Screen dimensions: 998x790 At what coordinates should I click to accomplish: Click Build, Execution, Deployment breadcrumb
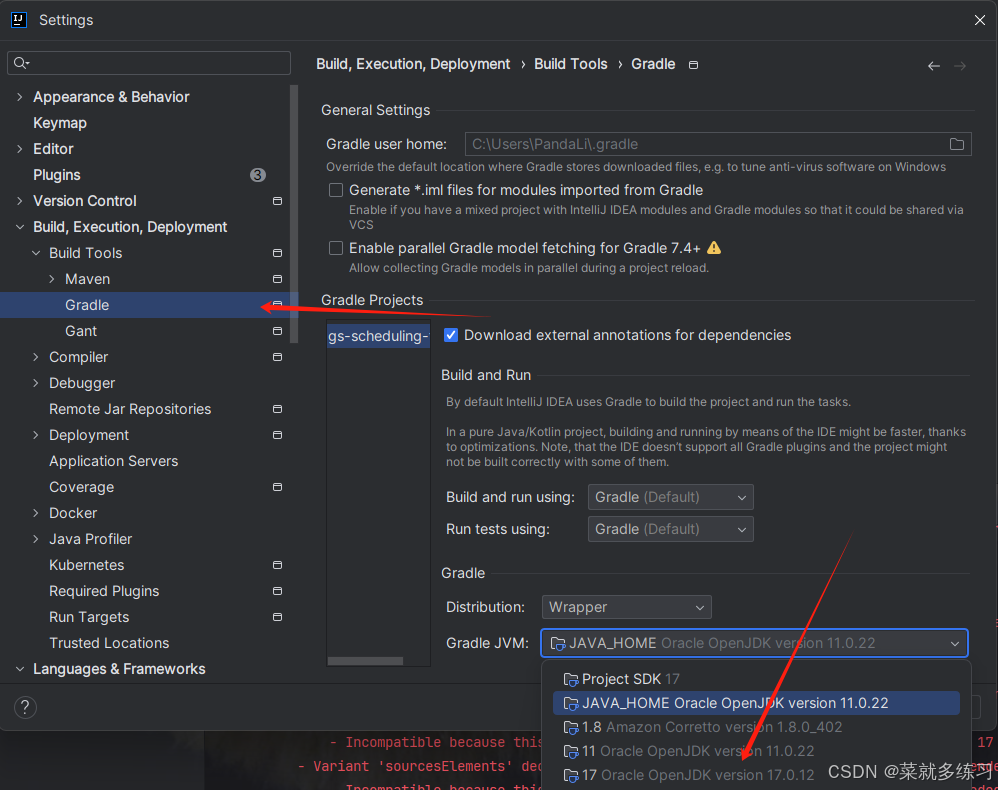pos(413,64)
